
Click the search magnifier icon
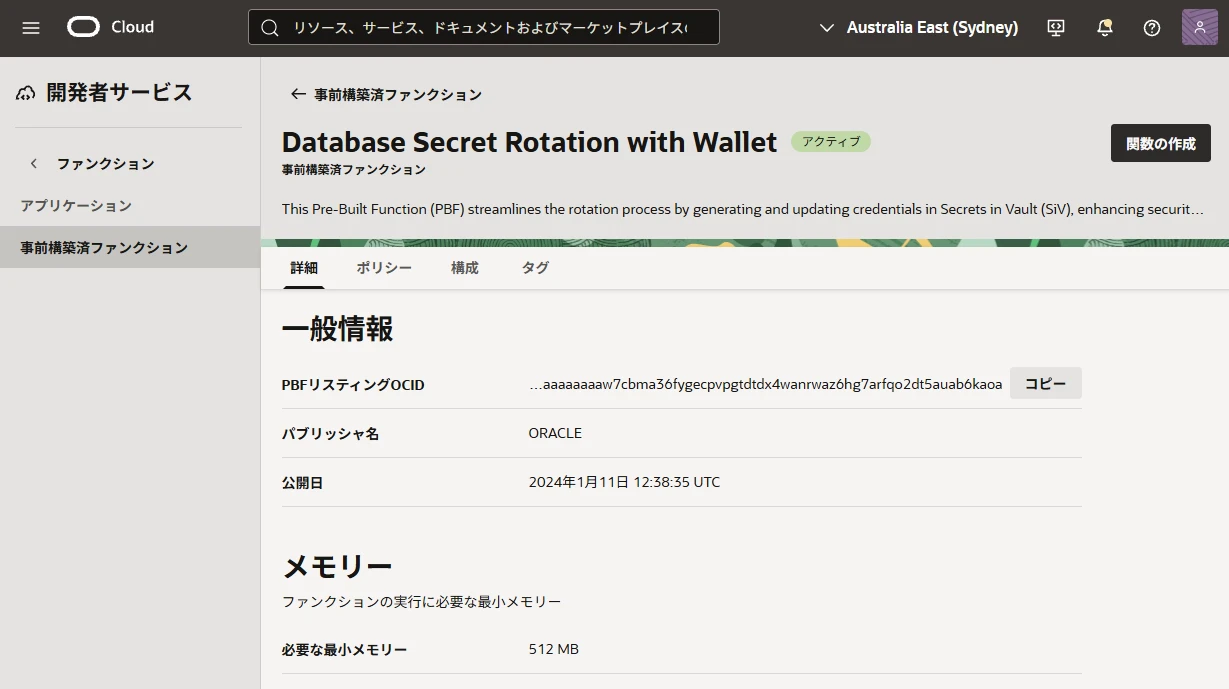[270, 28]
